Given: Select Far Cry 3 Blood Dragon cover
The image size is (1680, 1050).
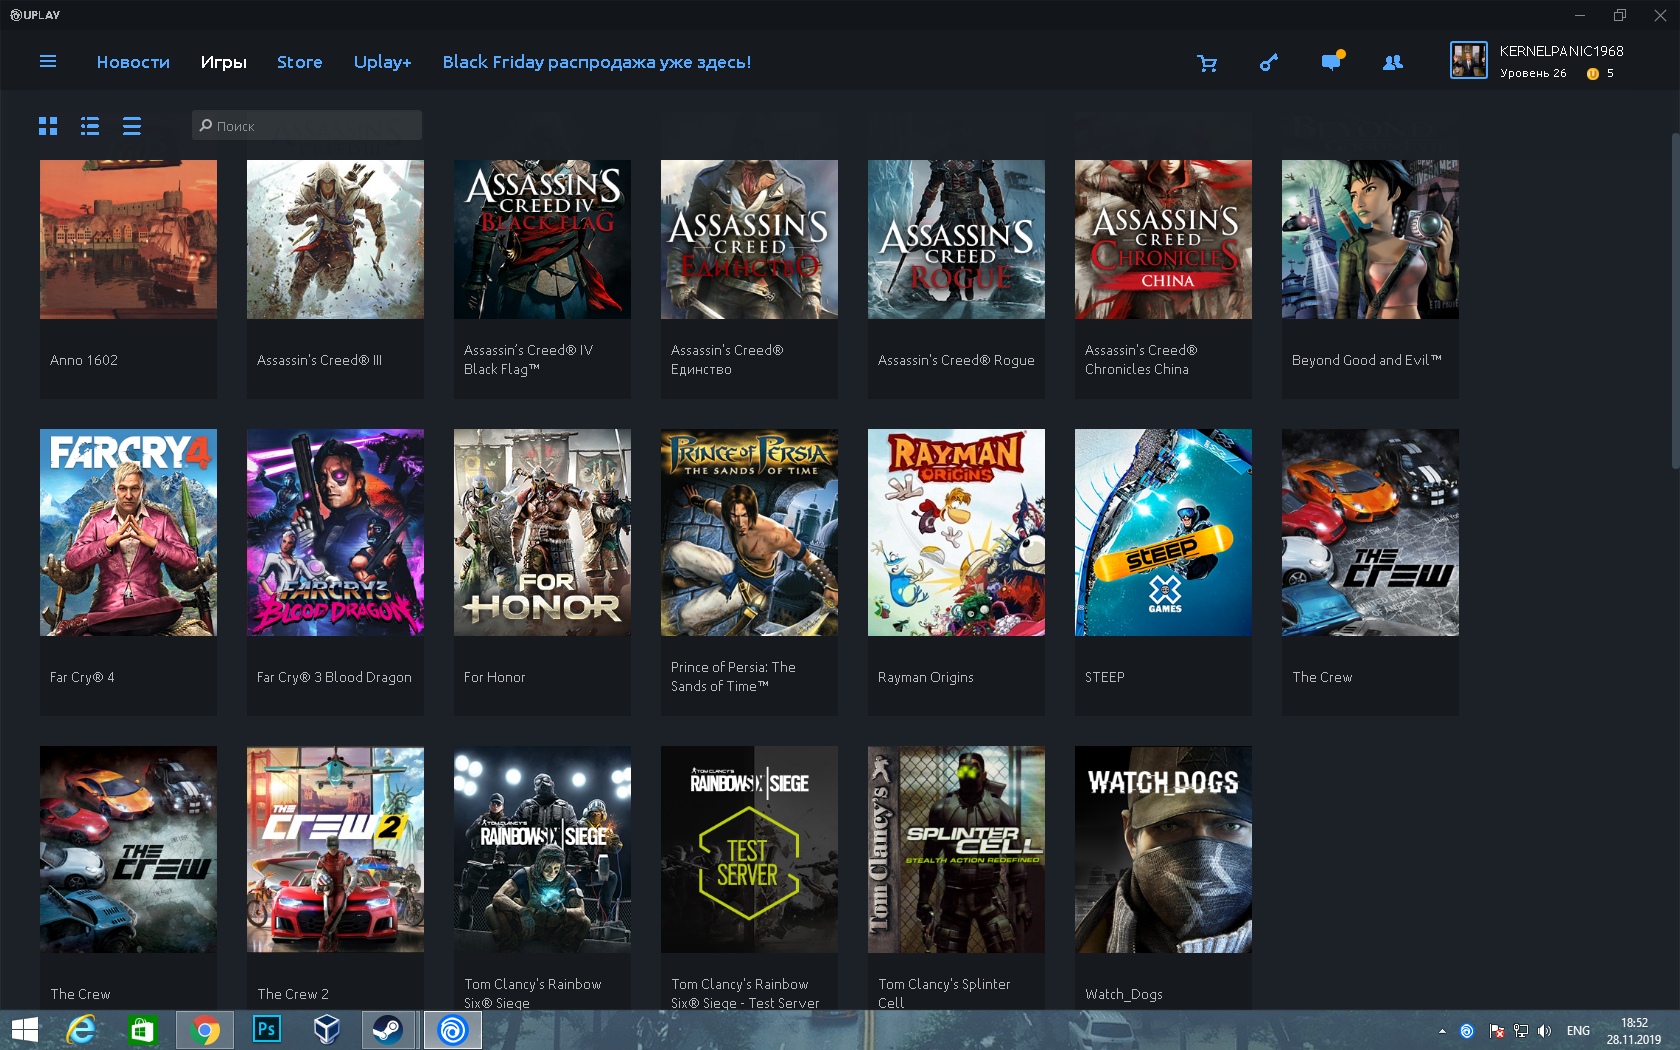Looking at the screenshot, I should (x=335, y=533).
